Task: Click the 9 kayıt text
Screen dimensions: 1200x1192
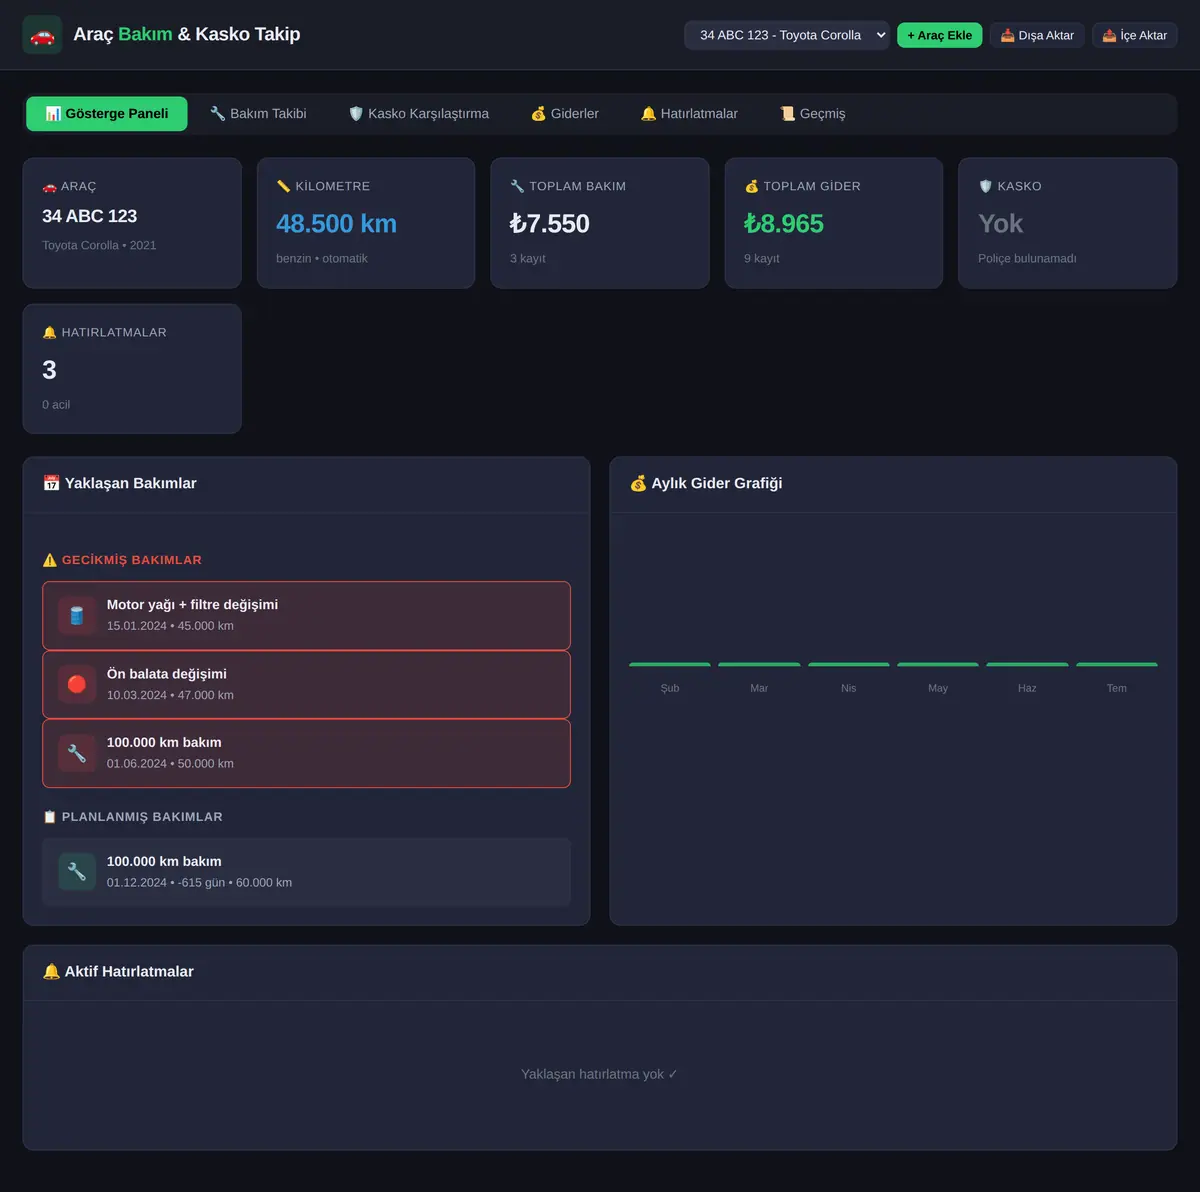Action: [x=762, y=259]
